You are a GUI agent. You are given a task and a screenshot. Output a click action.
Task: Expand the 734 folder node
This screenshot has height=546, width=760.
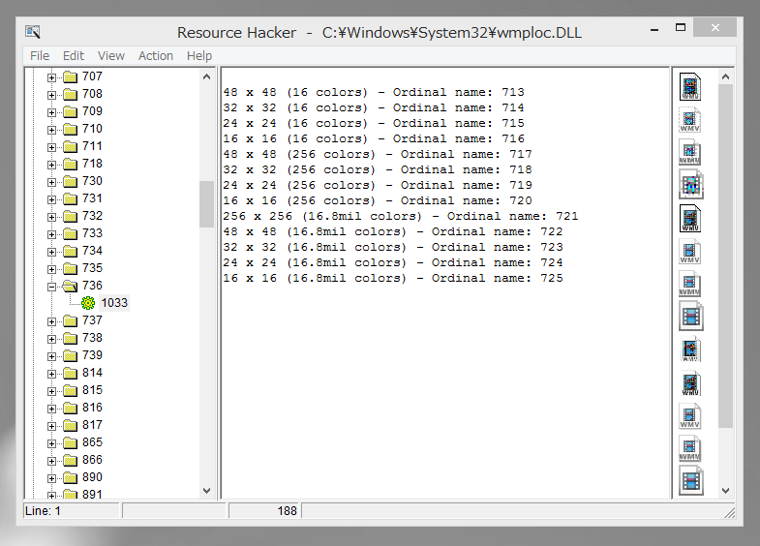(x=51, y=252)
